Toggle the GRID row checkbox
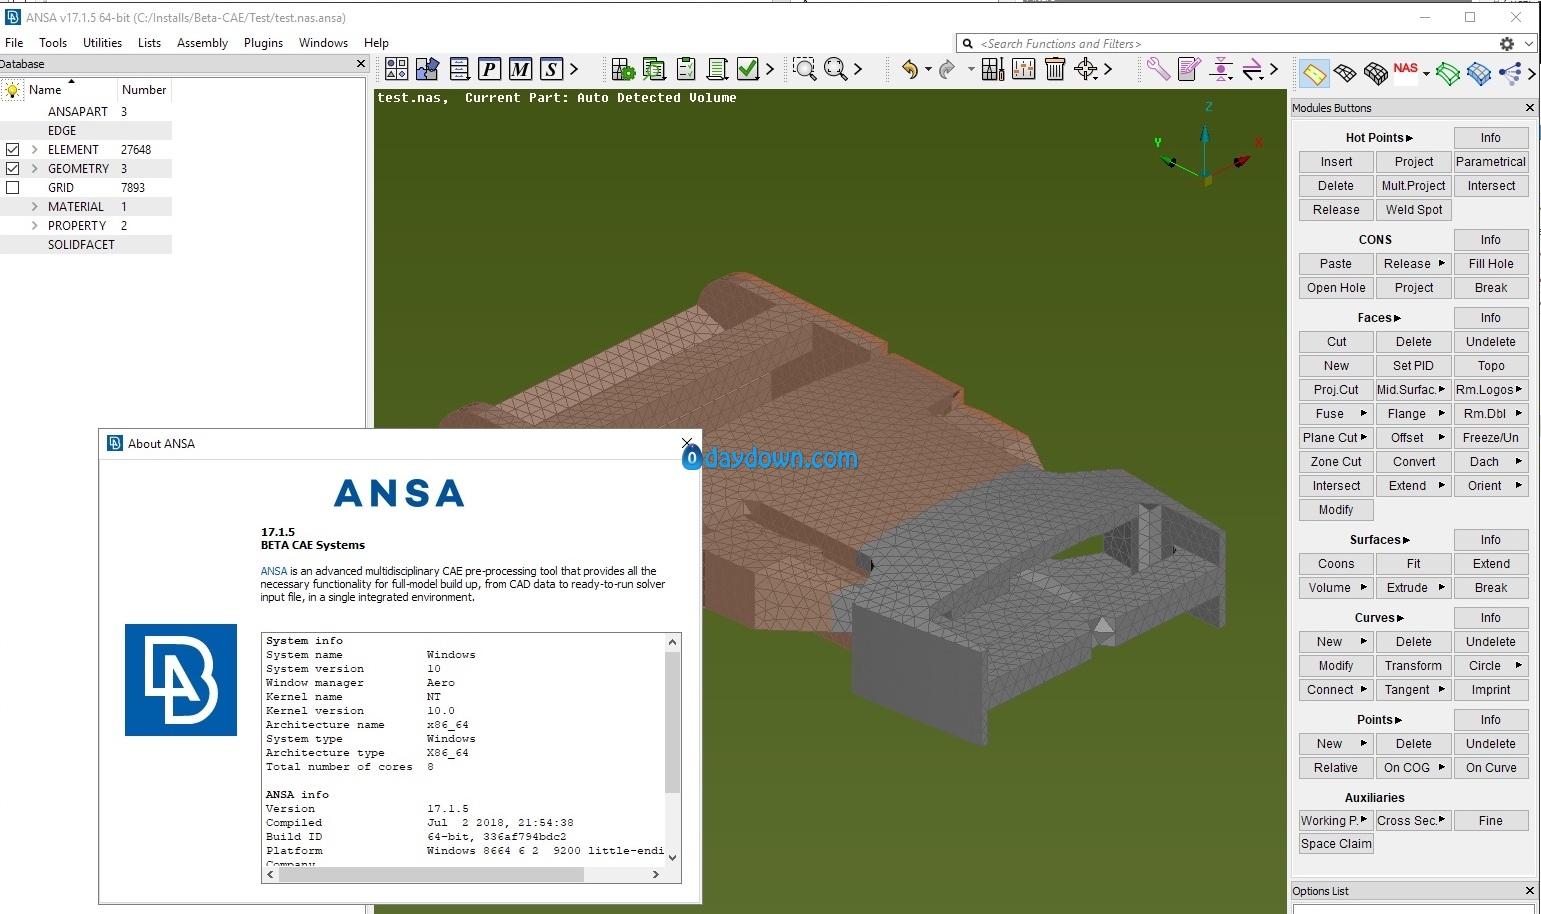 click(13, 188)
